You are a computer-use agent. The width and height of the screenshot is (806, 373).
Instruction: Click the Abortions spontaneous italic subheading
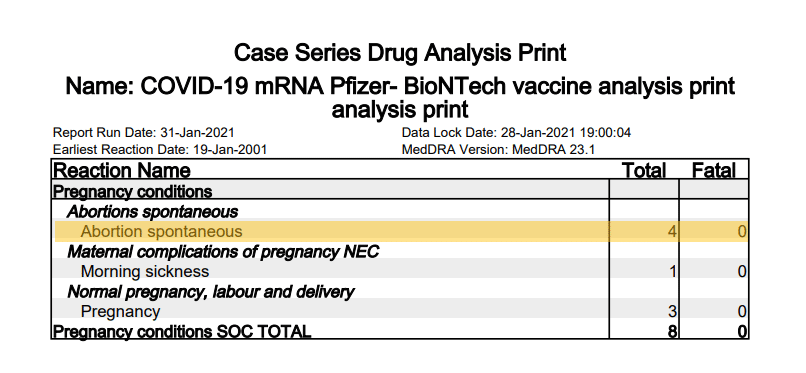pos(153,211)
